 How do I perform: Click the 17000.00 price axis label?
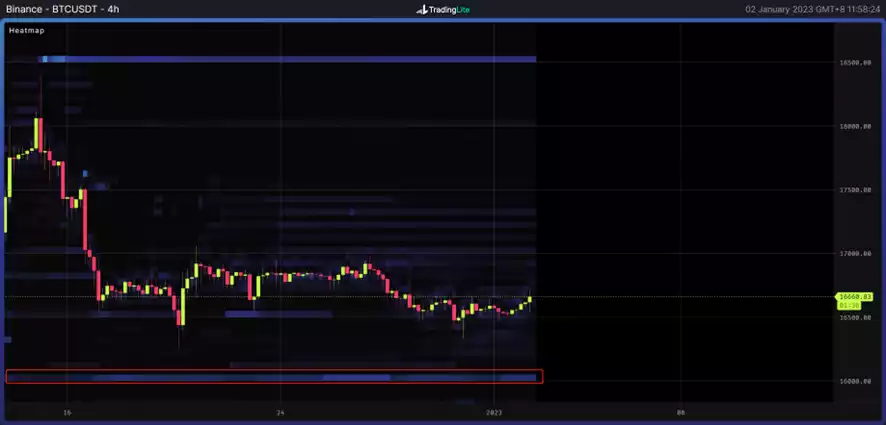click(x=854, y=254)
